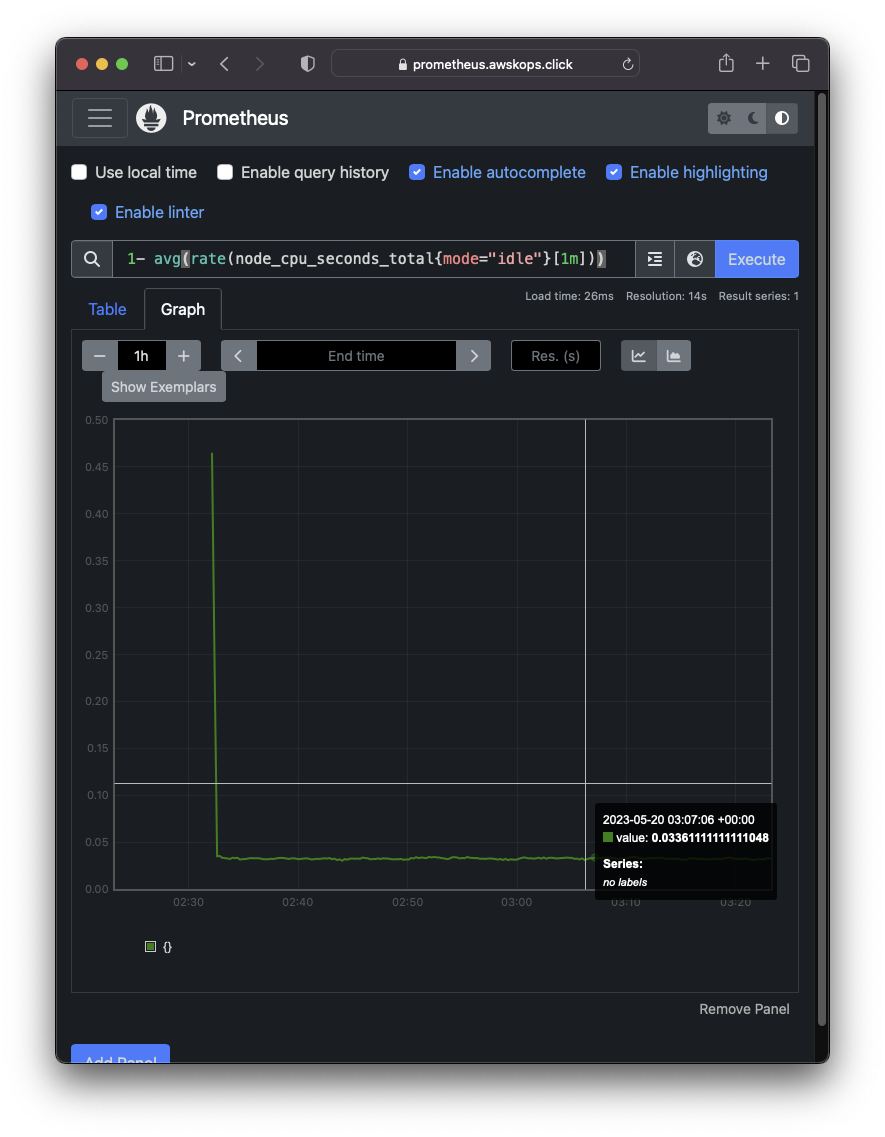
Task: Enable query history checkbox
Action: point(225,172)
